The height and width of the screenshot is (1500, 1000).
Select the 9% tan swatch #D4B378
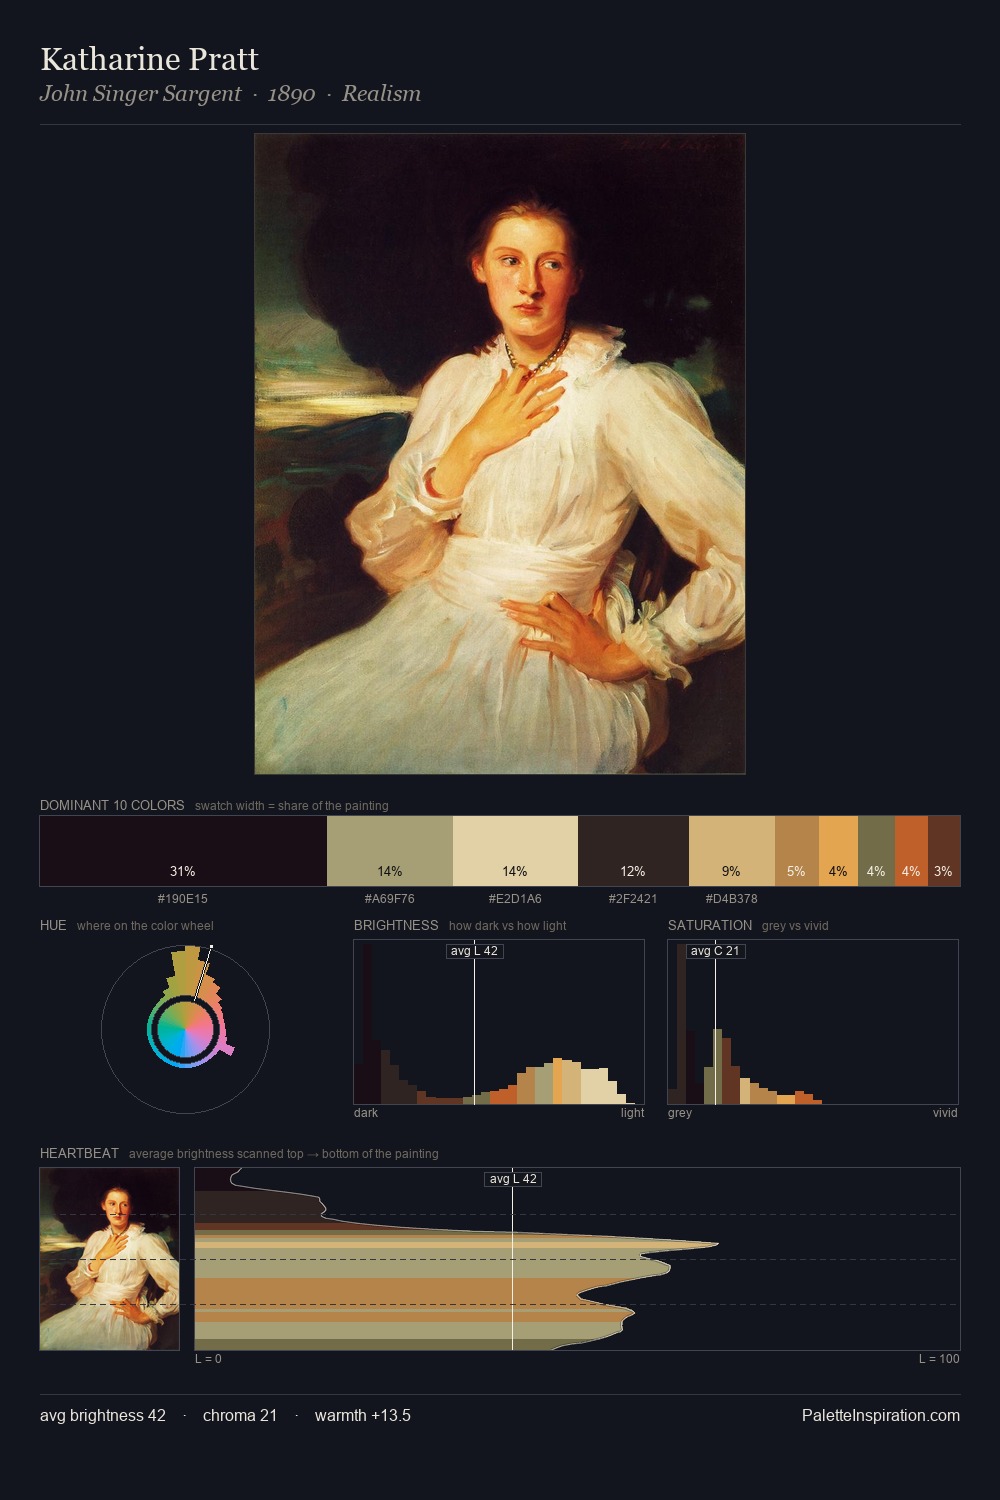click(732, 851)
